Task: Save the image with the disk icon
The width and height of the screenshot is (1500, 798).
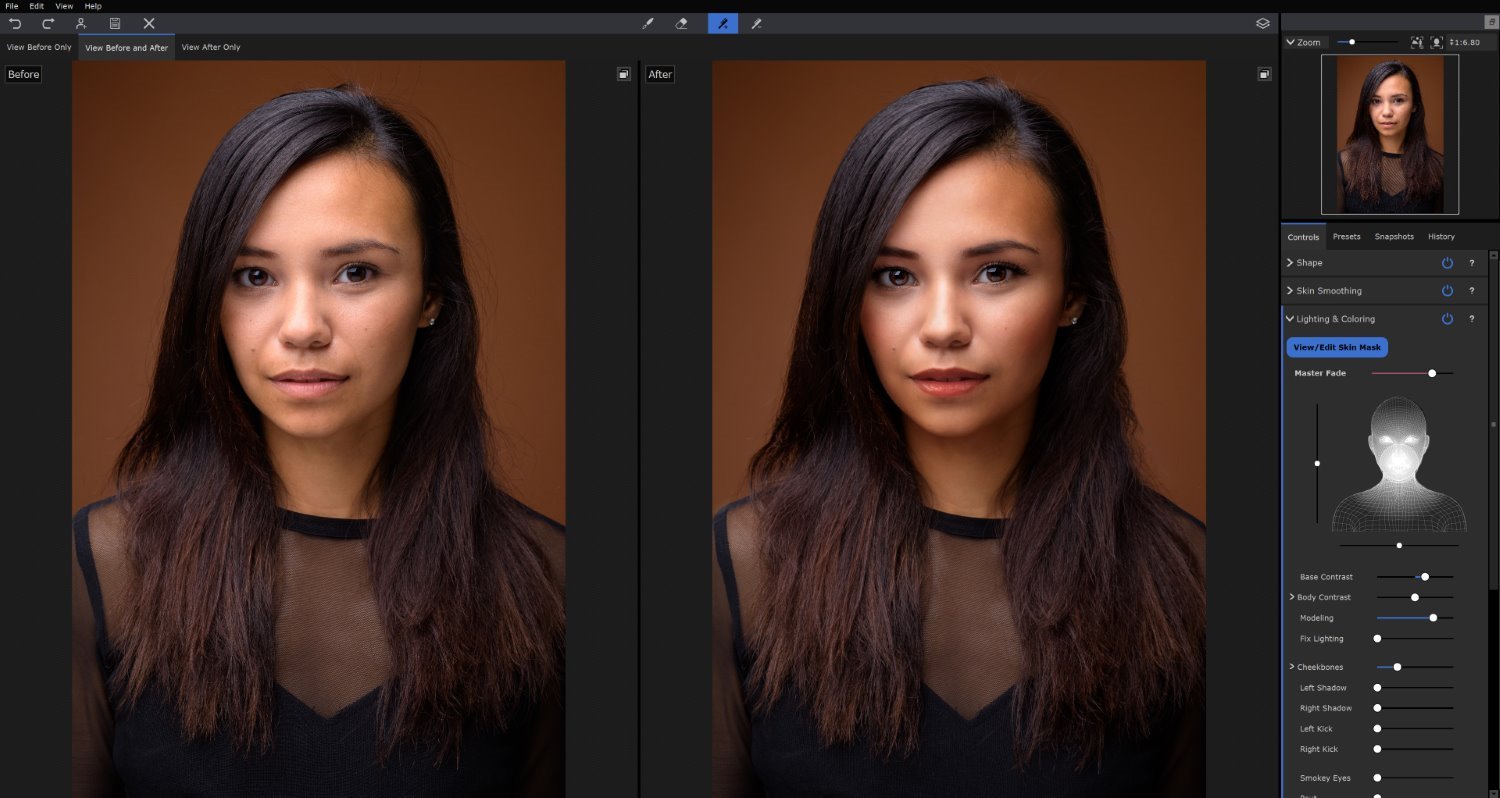Action: tap(115, 23)
